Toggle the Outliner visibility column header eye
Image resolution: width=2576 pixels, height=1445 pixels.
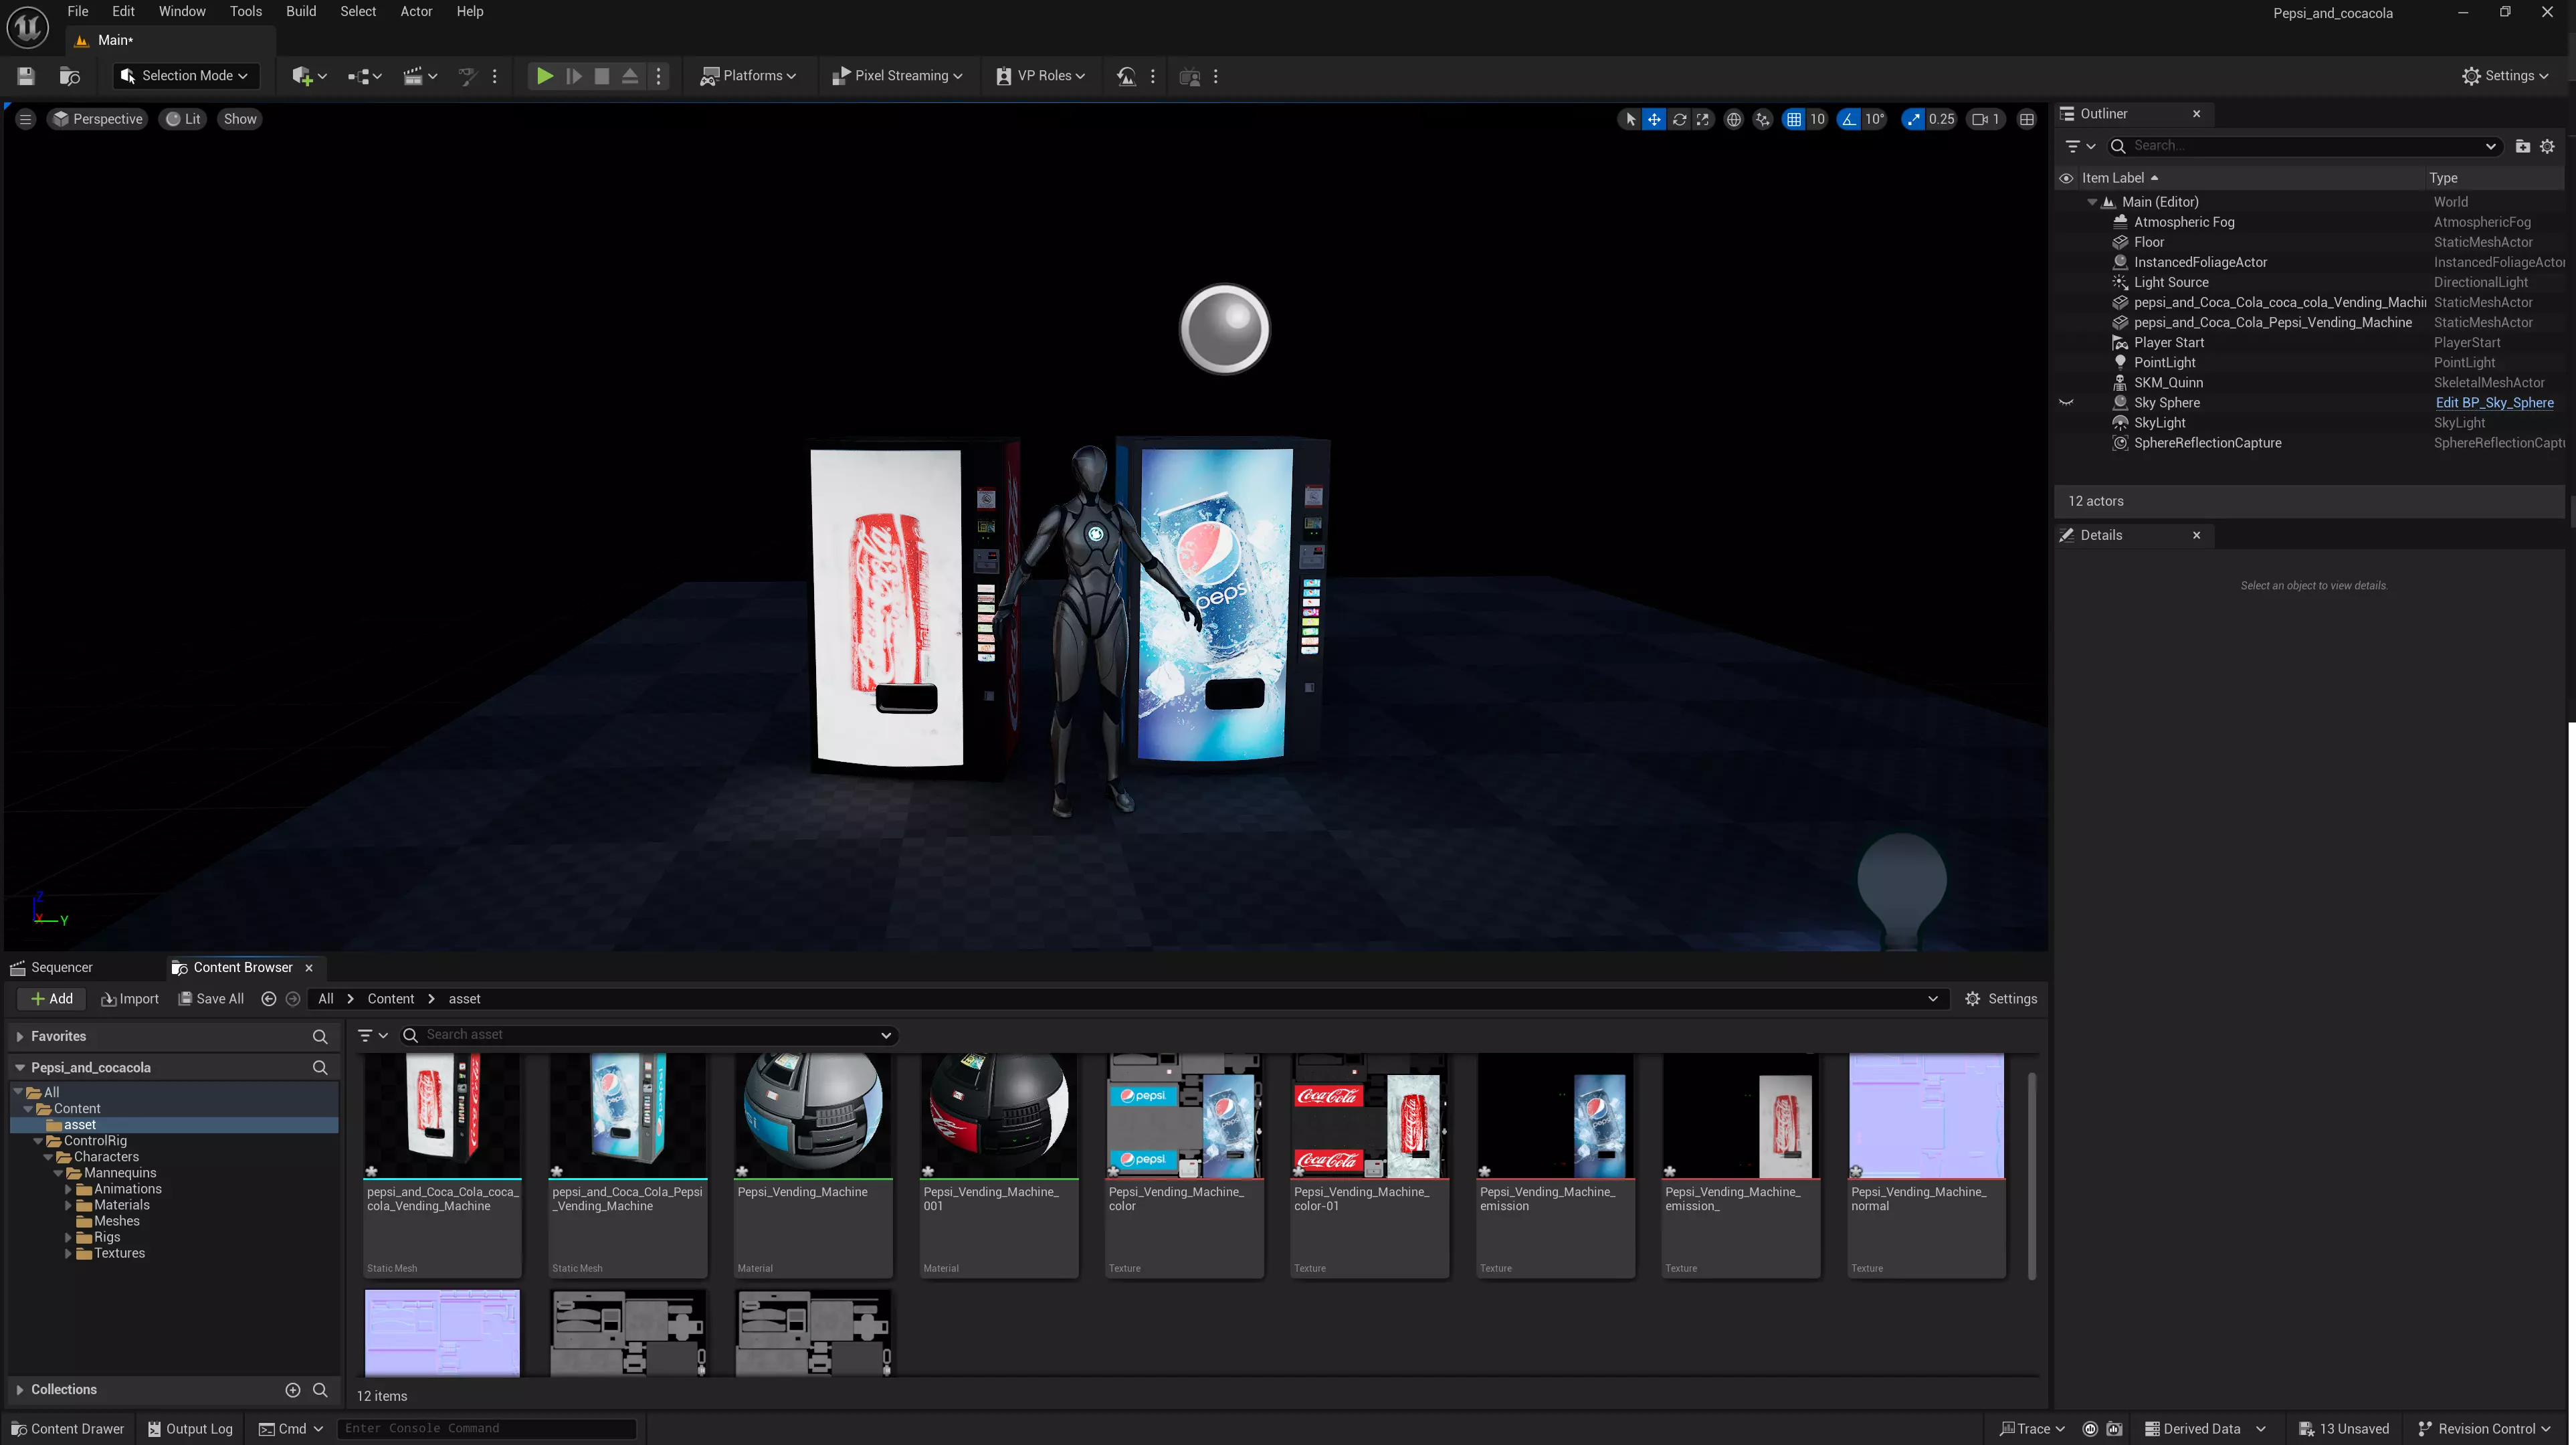click(x=2066, y=178)
